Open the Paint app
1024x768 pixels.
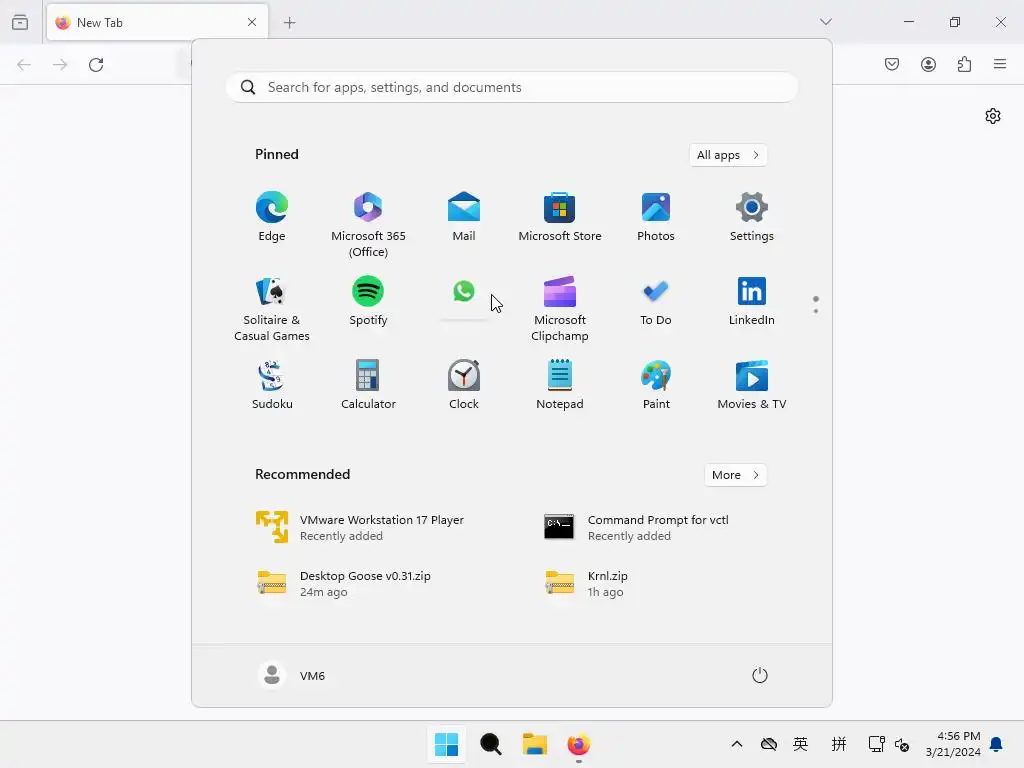tap(656, 385)
